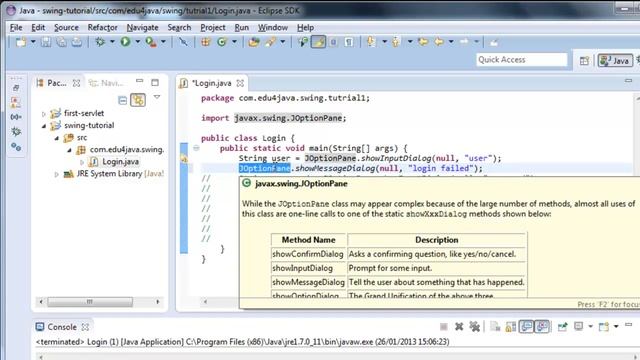
Task: Click the Back navigation arrow icon
Action: (439, 42)
